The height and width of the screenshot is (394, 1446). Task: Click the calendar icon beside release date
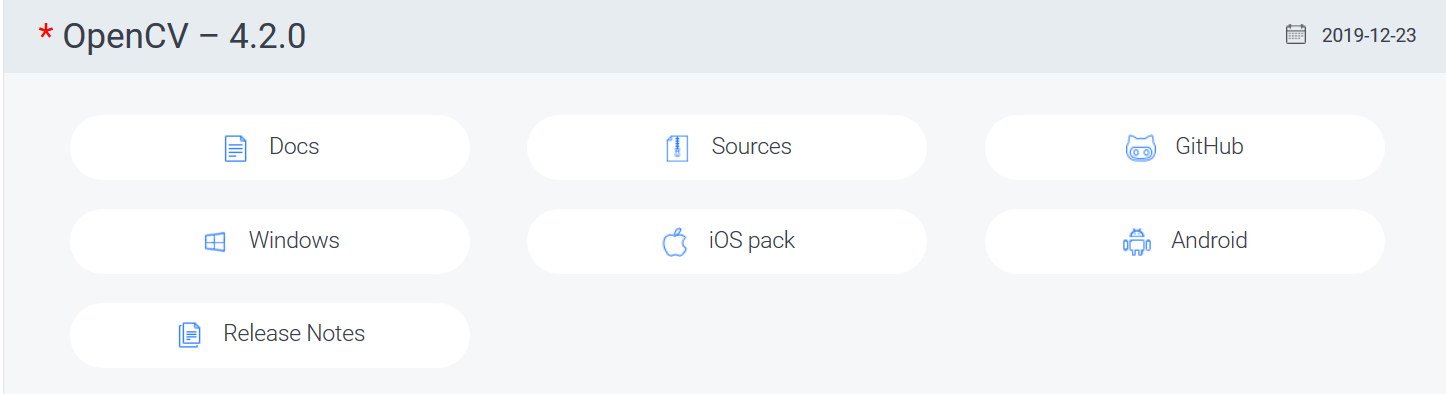tap(1296, 35)
